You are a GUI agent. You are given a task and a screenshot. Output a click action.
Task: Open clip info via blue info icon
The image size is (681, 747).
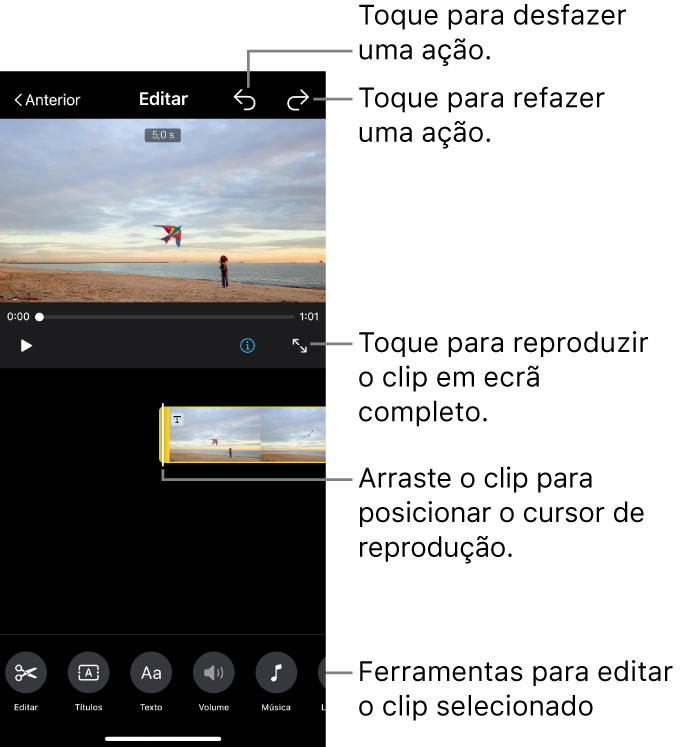[247, 345]
